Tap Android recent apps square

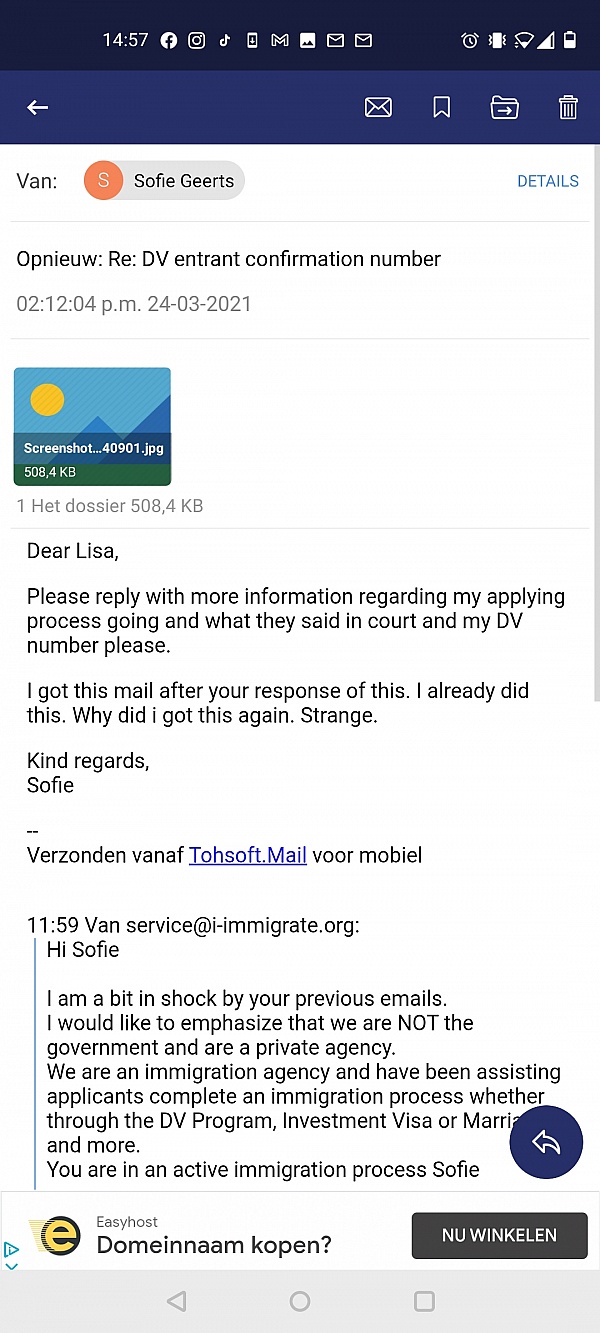424,1301
